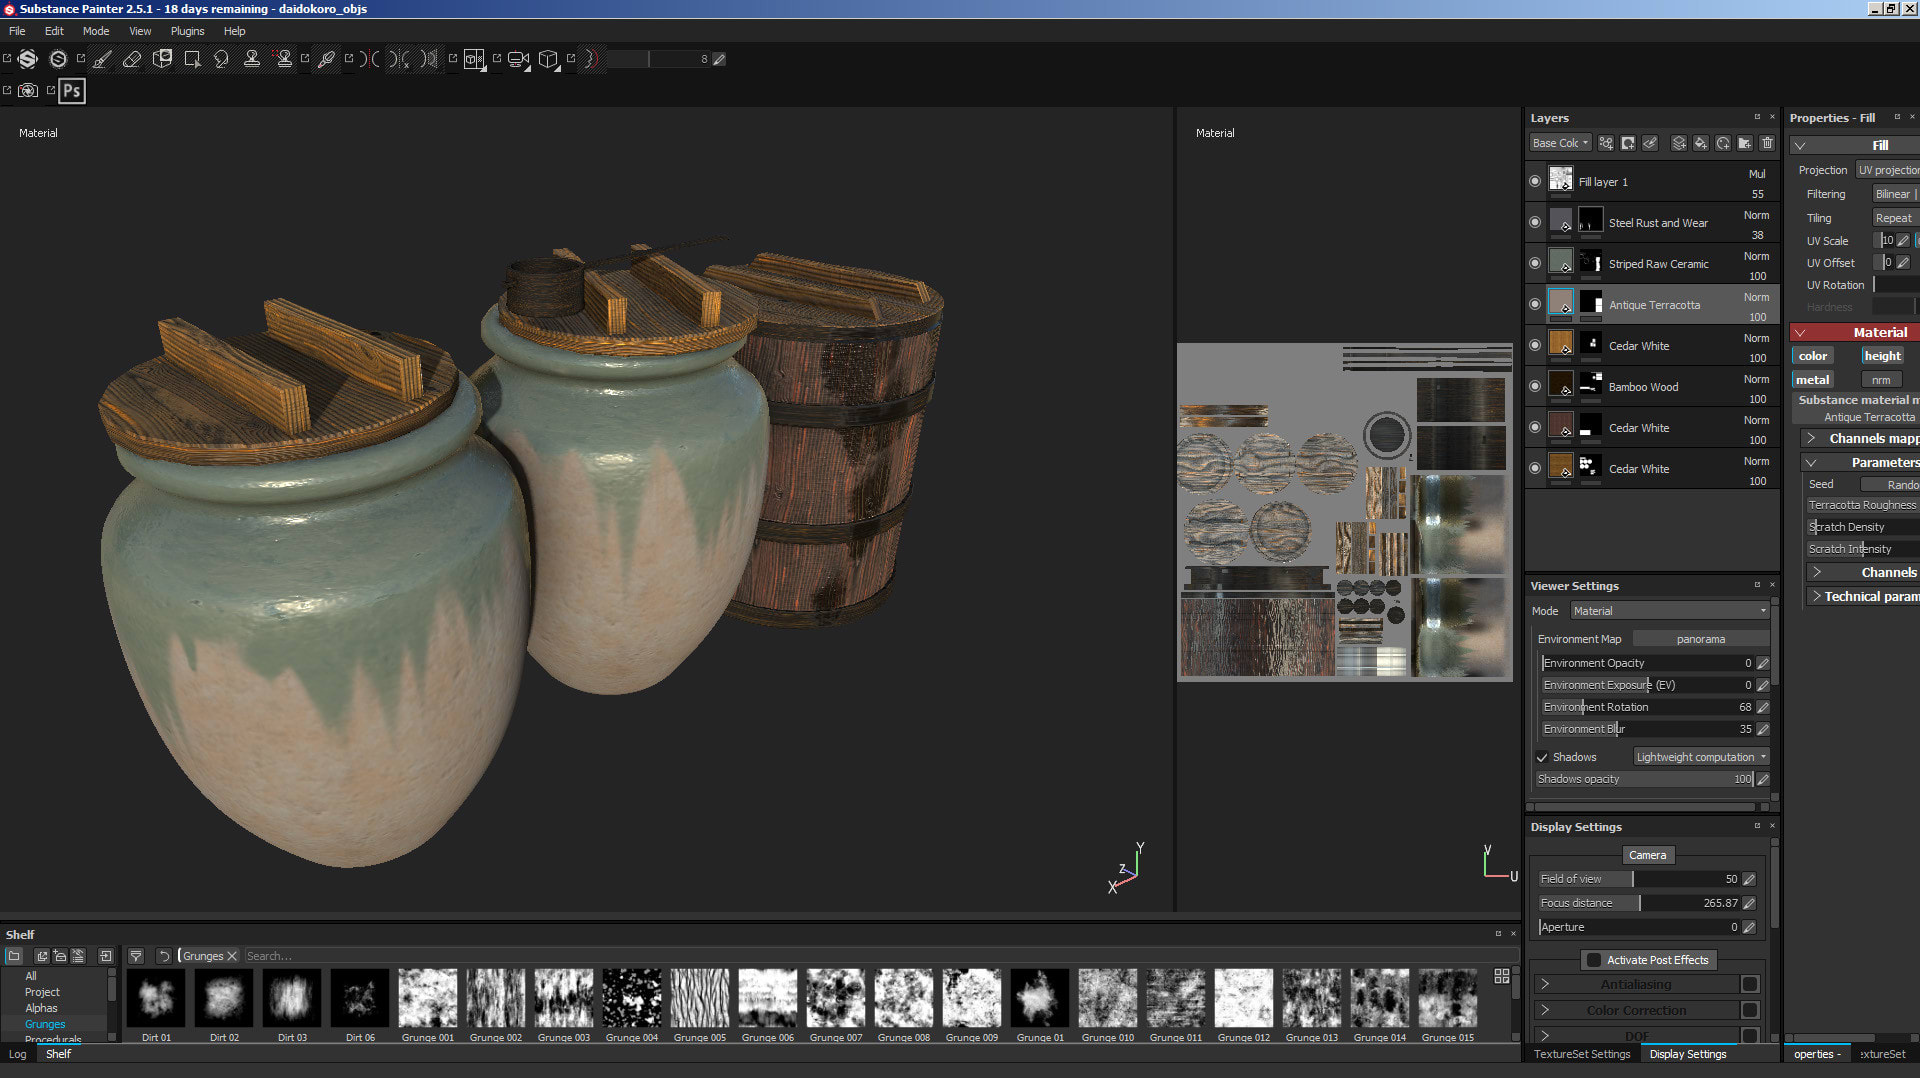The width and height of the screenshot is (1920, 1078).
Task: Open the viewer Mode dropdown showing Material
Action: [x=1668, y=611]
